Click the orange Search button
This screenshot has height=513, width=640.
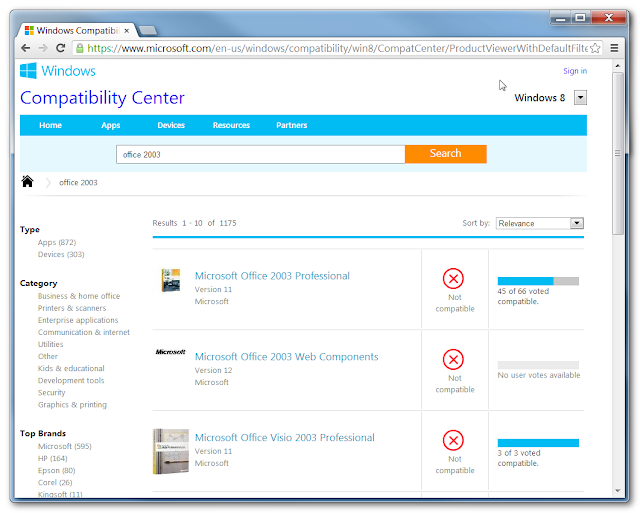[446, 154]
